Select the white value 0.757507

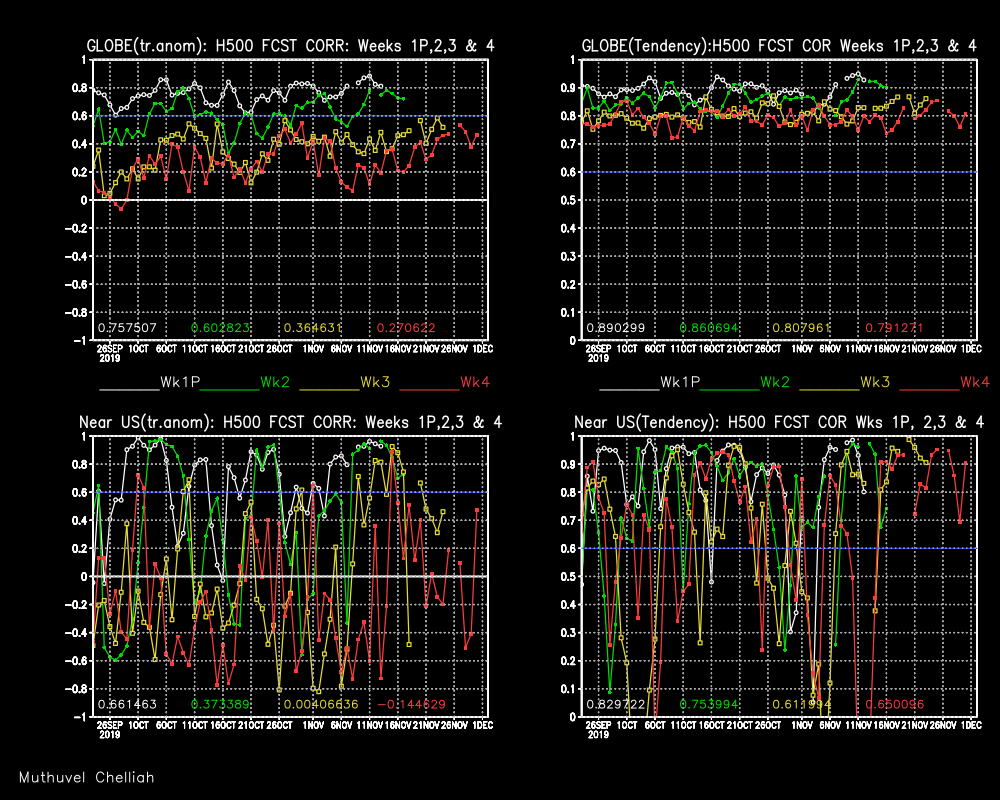tap(127, 328)
